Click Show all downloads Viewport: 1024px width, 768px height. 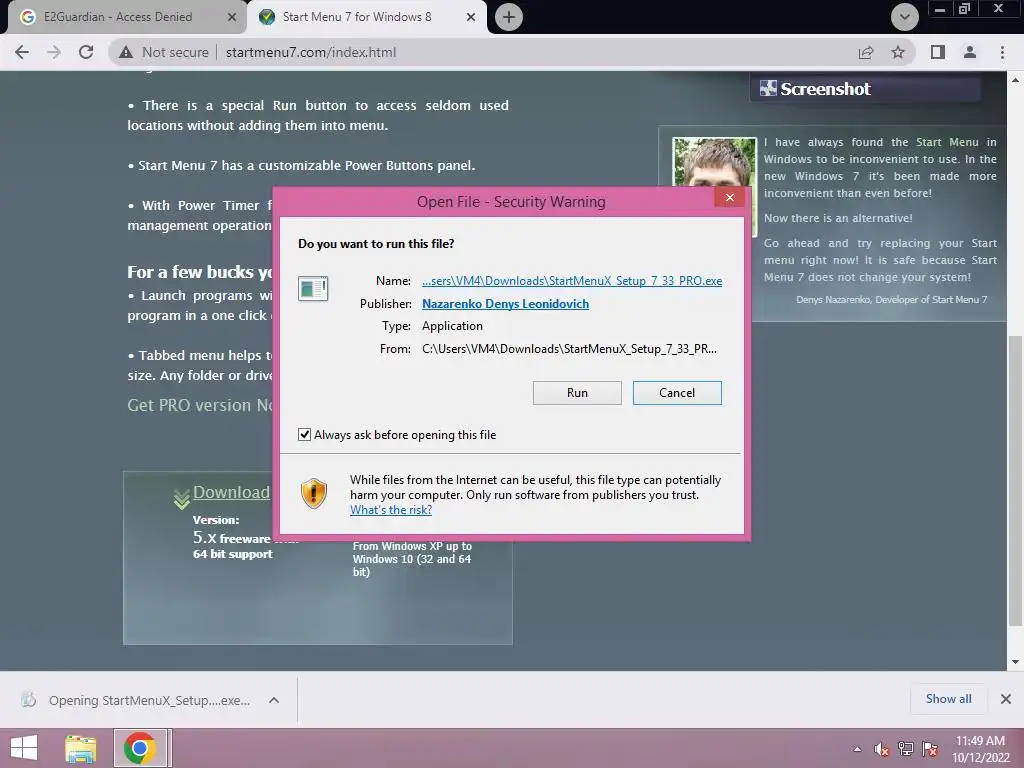[x=948, y=699]
